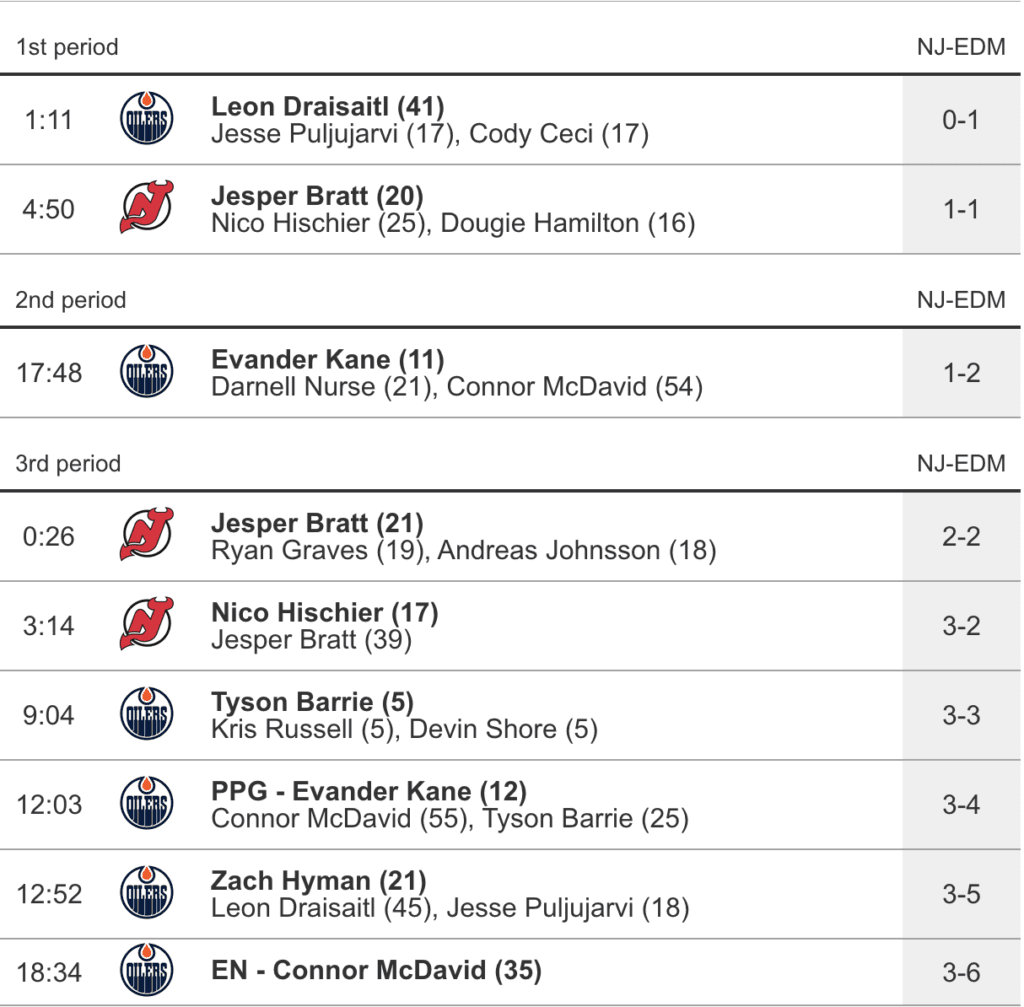Select Tyson Barrie (5) scorer name
The height and width of the screenshot is (1007, 1024).
[312, 702]
